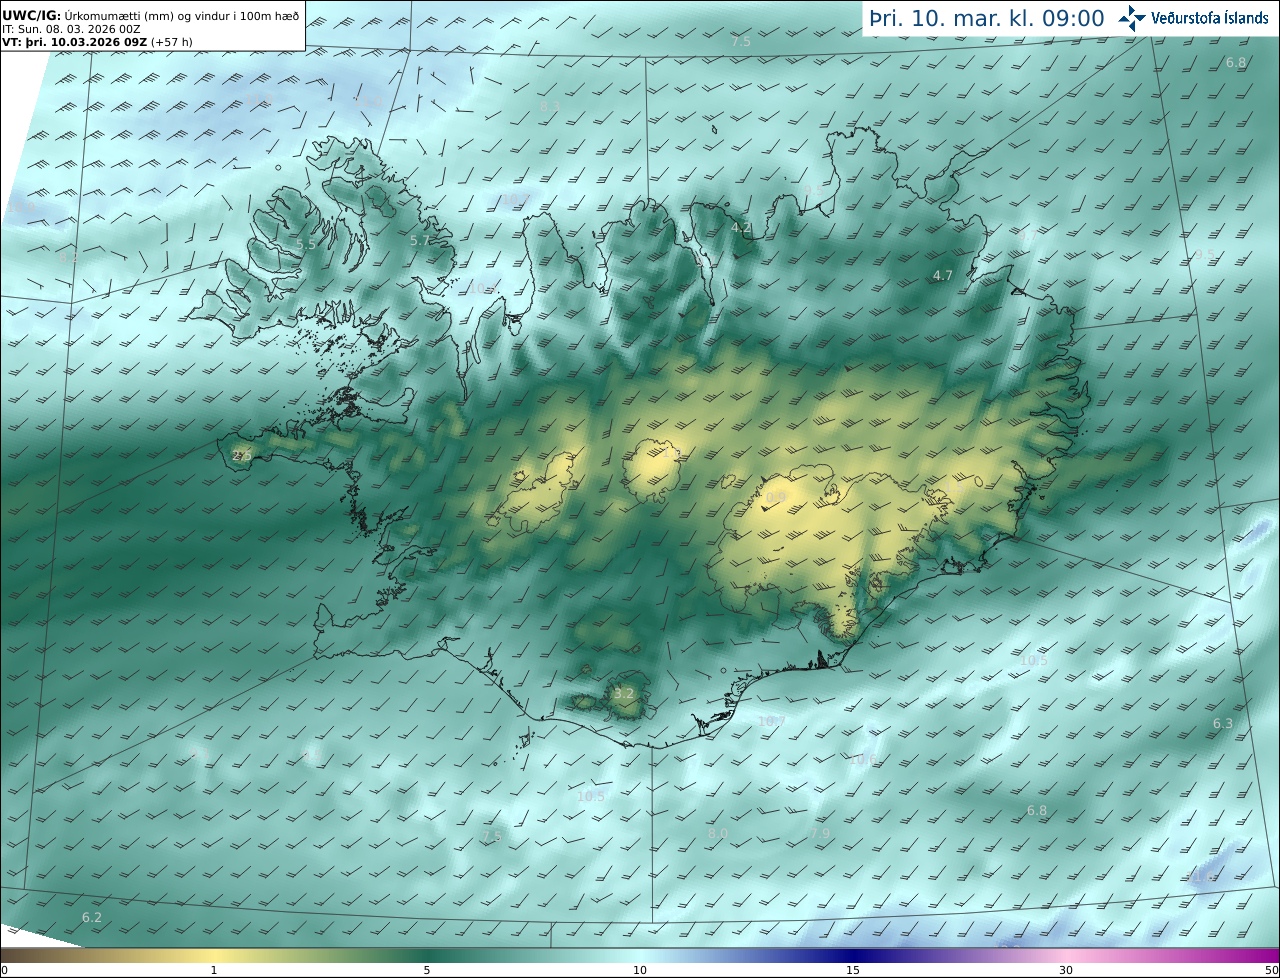
Task: Click the 0.9 value on the large glacier
Action: [777, 497]
